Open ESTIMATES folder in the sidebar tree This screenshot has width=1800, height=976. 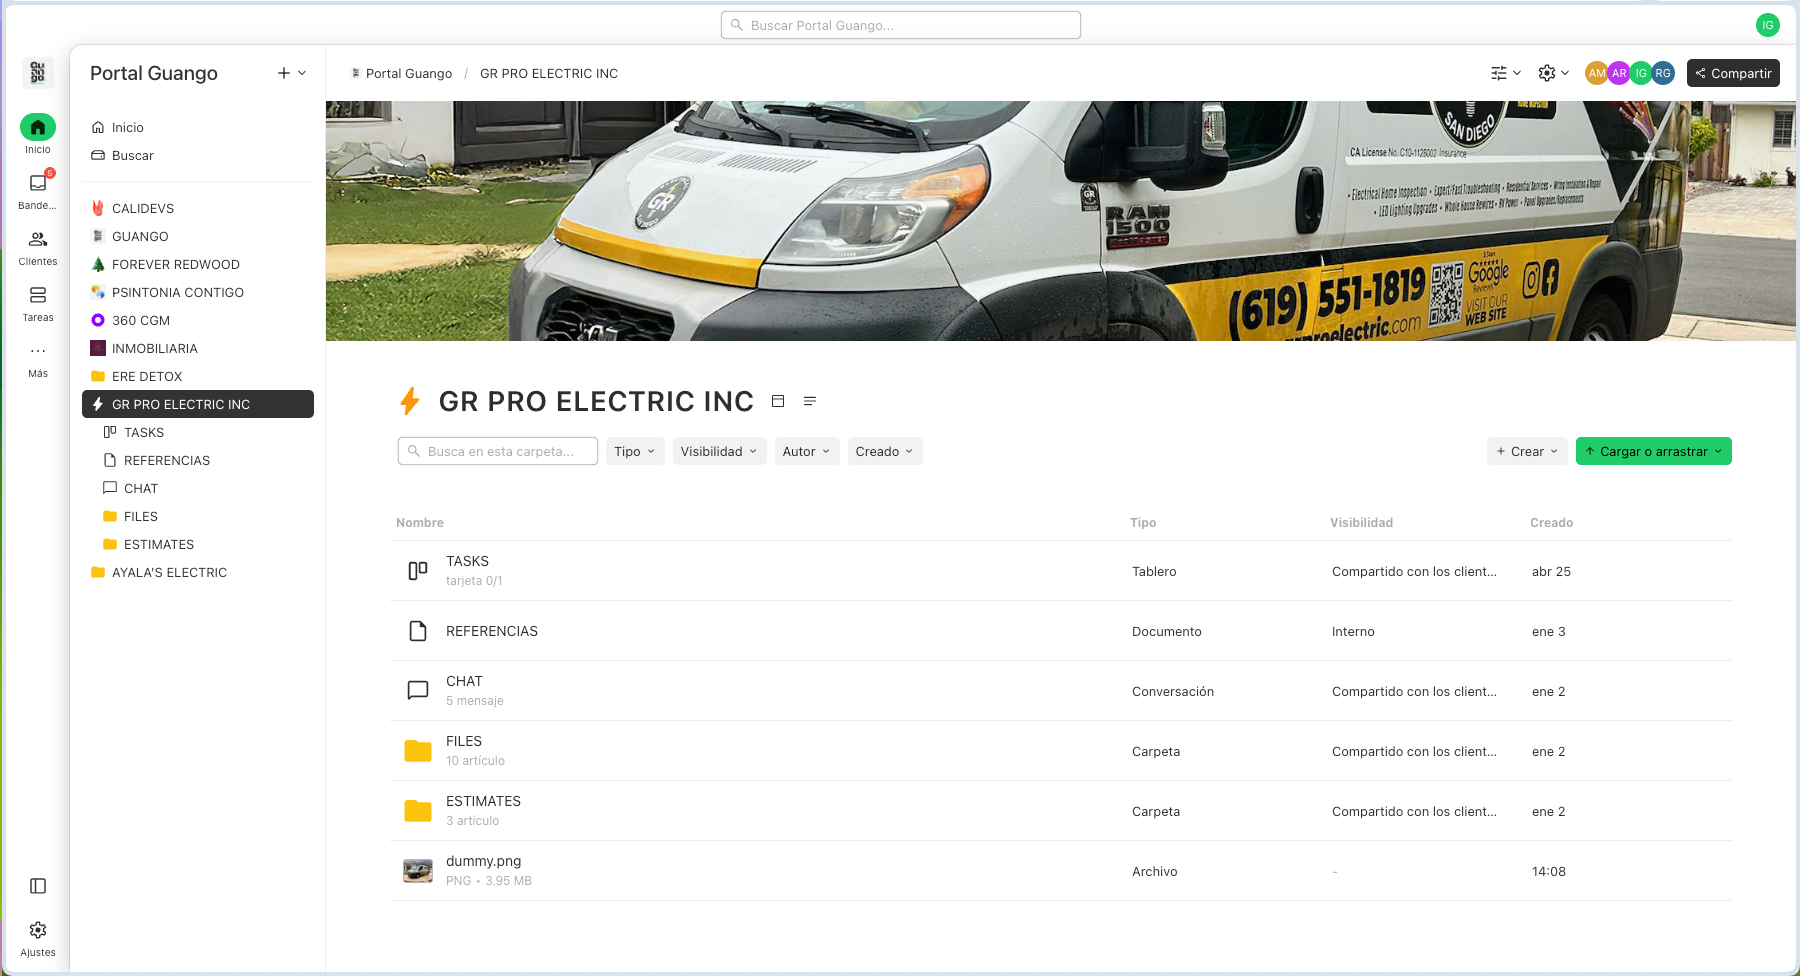pyautogui.click(x=198, y=544)
